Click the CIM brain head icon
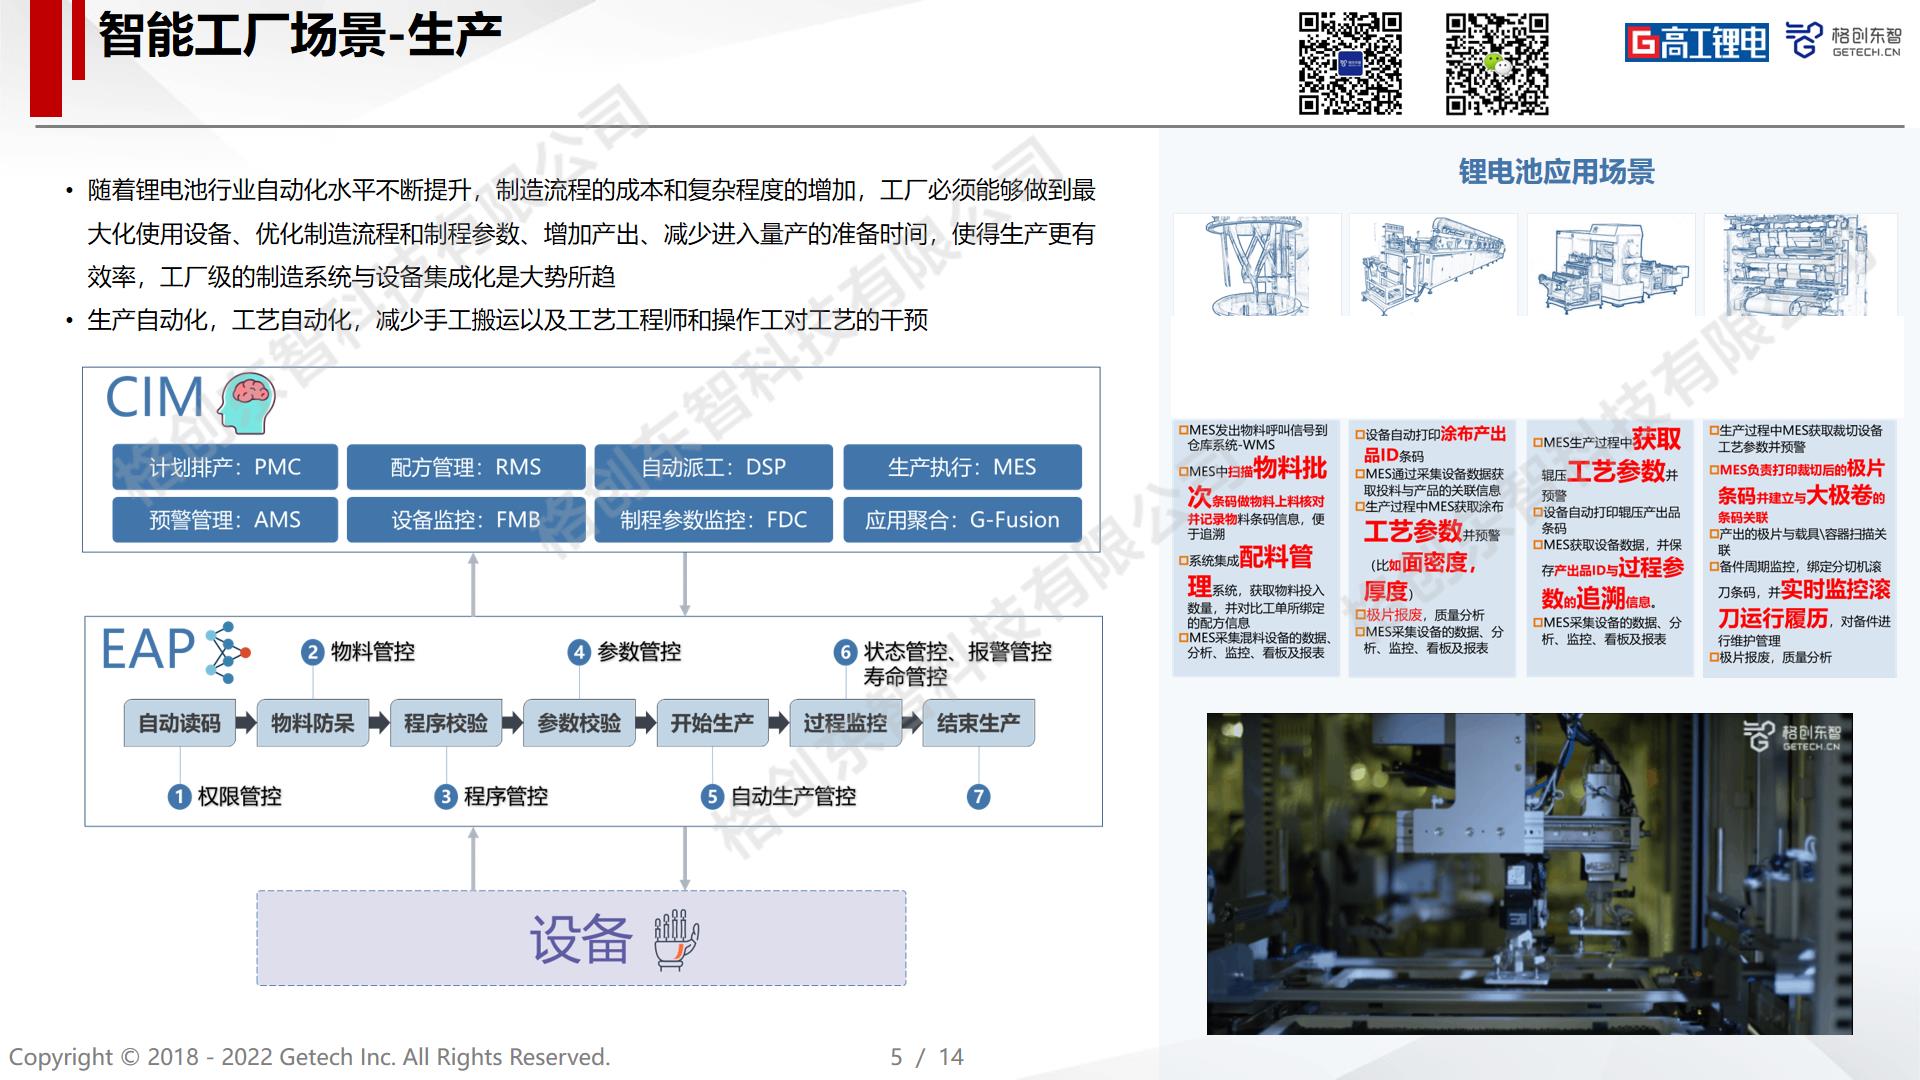1920x1080 pixels. pos(246,402)
